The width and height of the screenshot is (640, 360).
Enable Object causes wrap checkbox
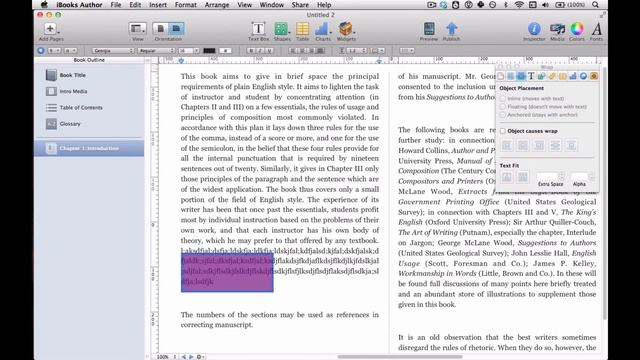pos(503,131)
